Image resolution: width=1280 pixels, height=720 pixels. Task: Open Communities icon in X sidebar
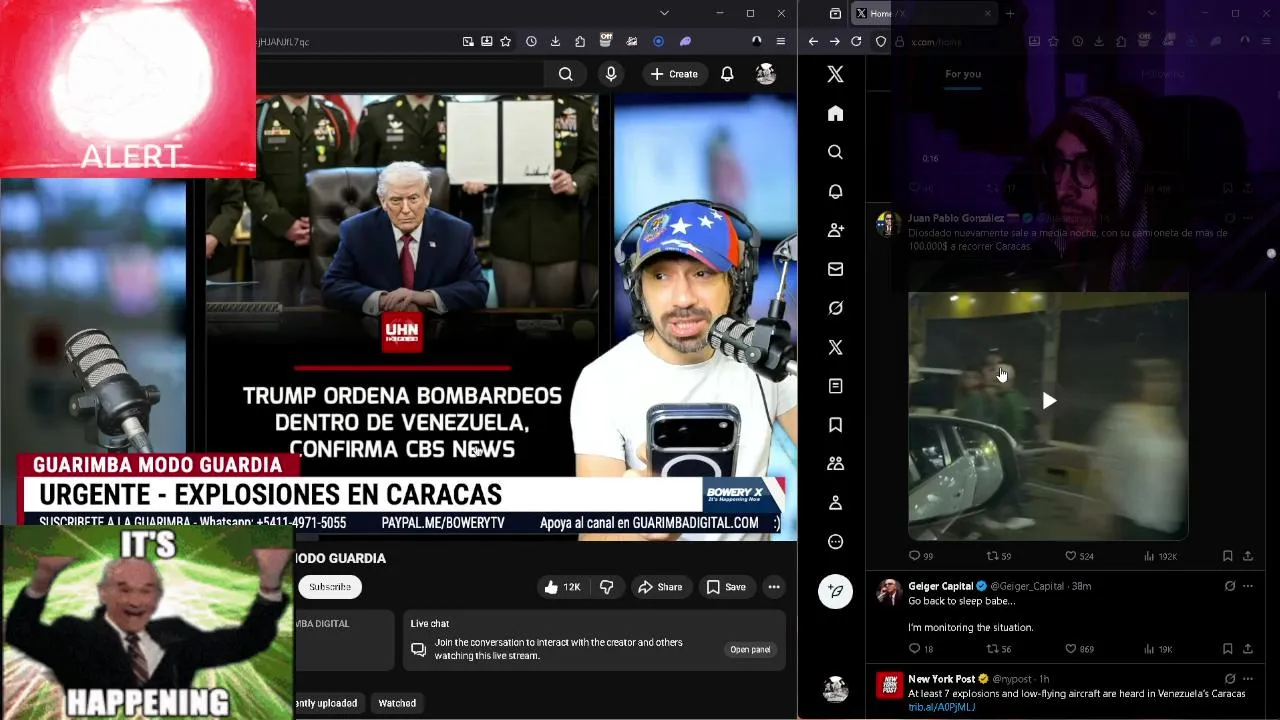coord(835,464)
